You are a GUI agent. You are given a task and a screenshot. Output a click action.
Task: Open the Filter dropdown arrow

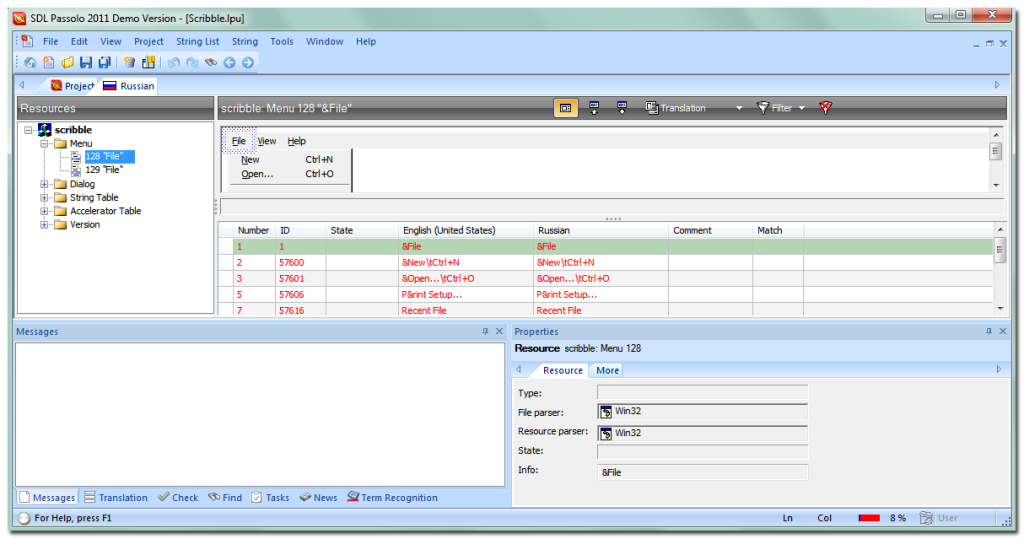pos(801,108)
